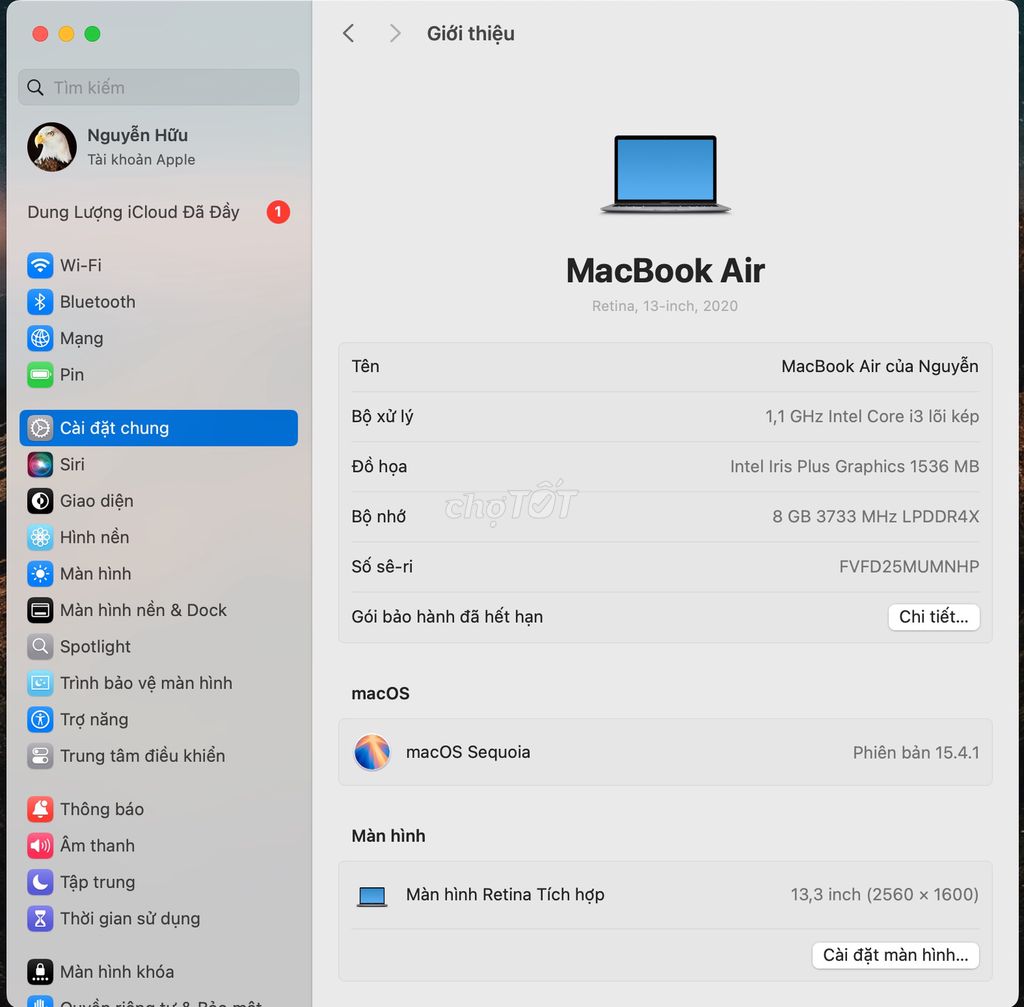Screen dimensions: 1024x1007
Task: Open the Mạng network globe icon
Action: tap(40, 338)
